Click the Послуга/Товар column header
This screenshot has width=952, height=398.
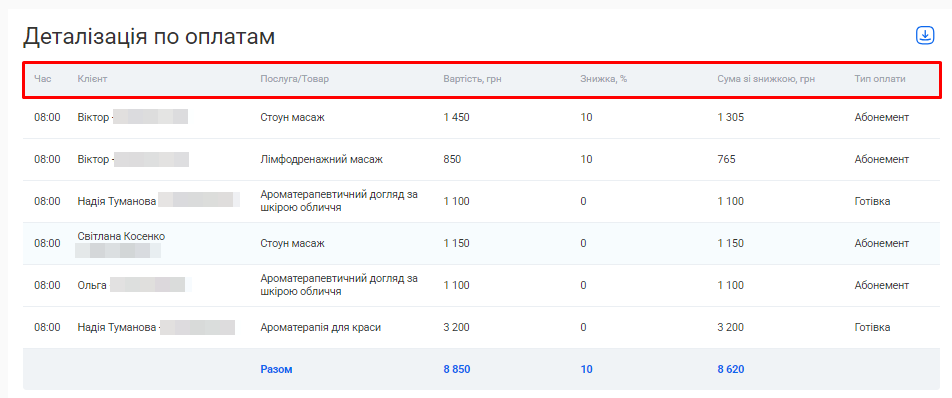coord(294,79)
